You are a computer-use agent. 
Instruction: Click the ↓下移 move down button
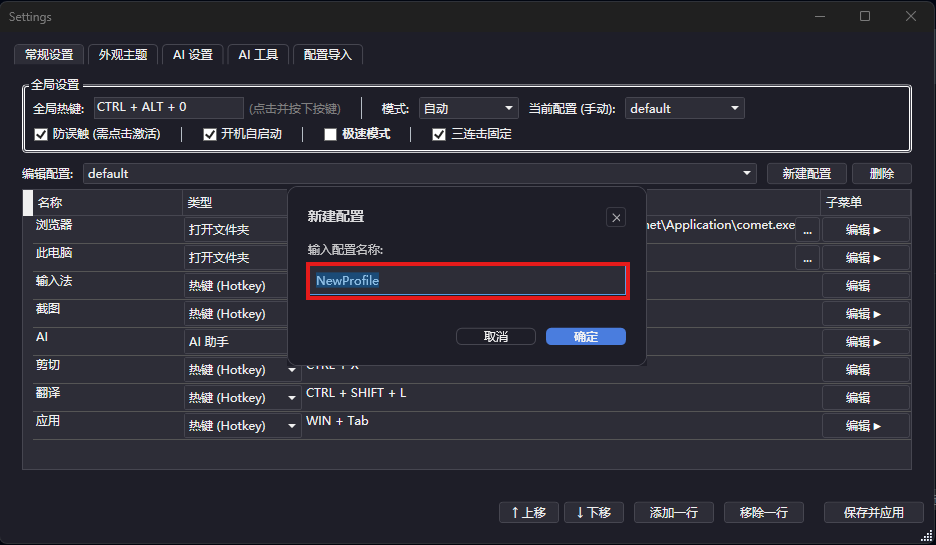point(594,512)
